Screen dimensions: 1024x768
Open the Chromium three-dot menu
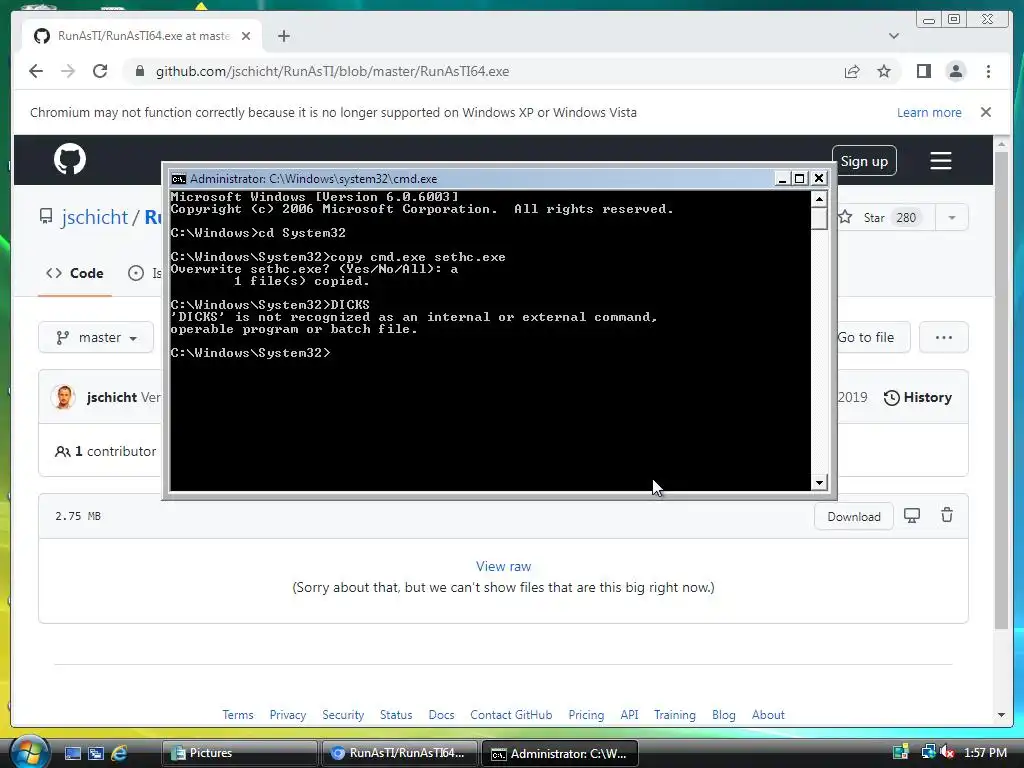pyautogui.click(x=988, y=71)
